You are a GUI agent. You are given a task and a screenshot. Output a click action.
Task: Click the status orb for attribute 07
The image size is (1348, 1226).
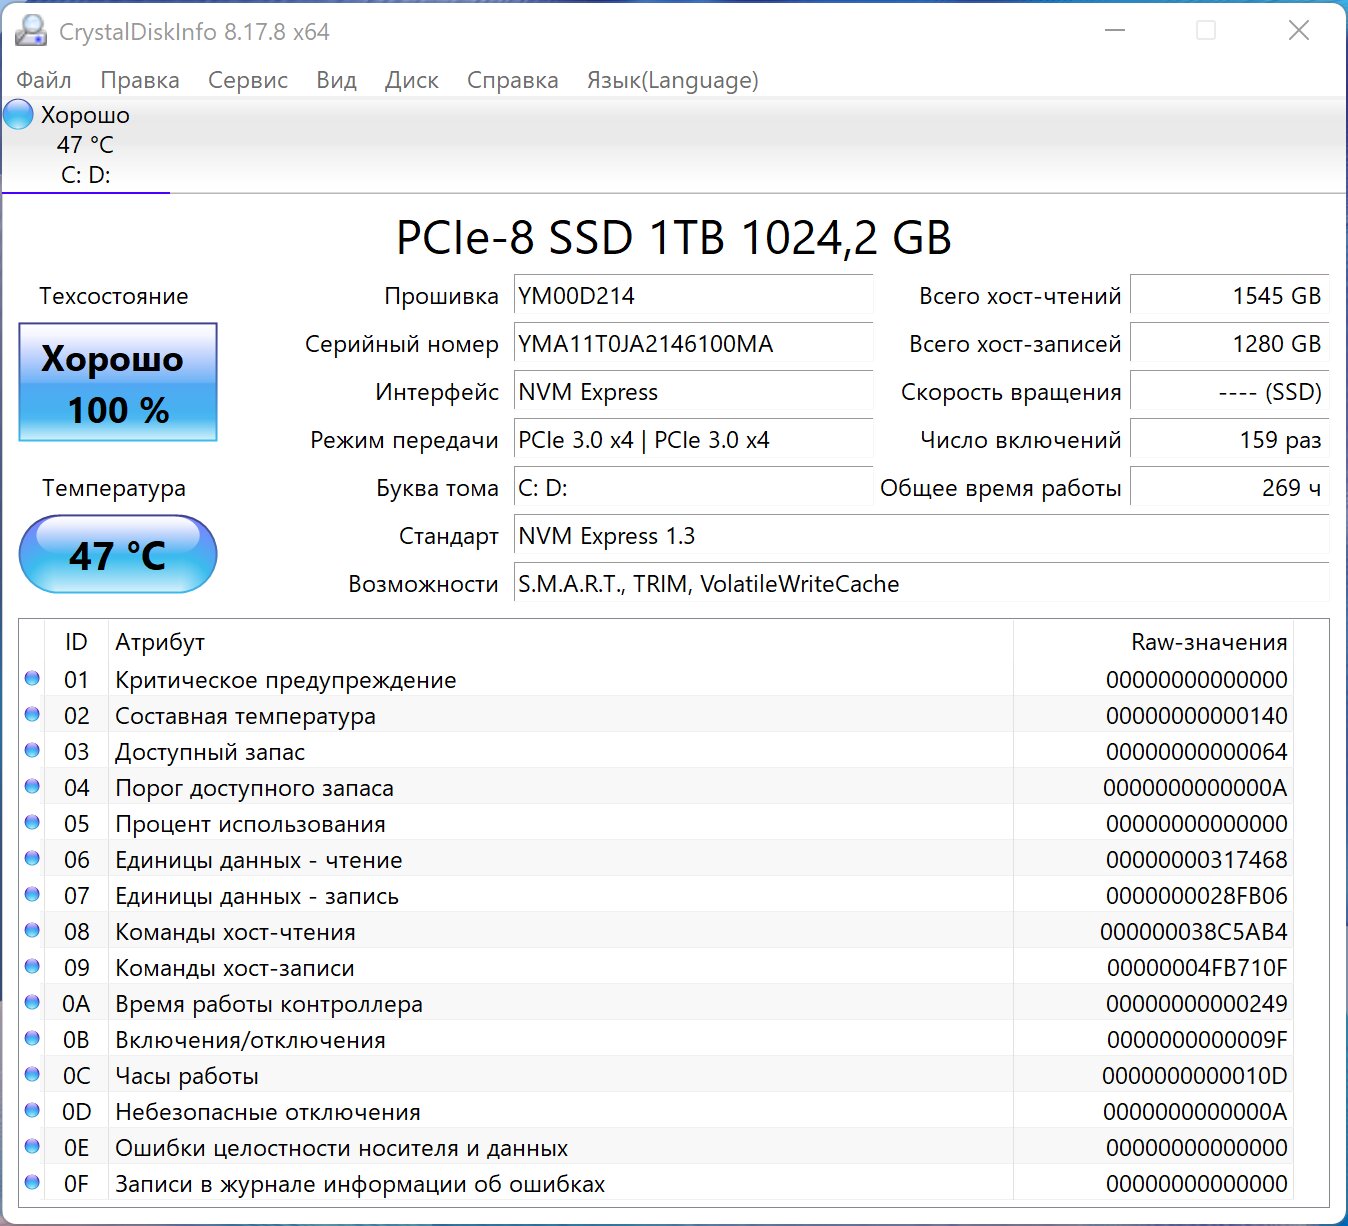(x=32, y=894)
